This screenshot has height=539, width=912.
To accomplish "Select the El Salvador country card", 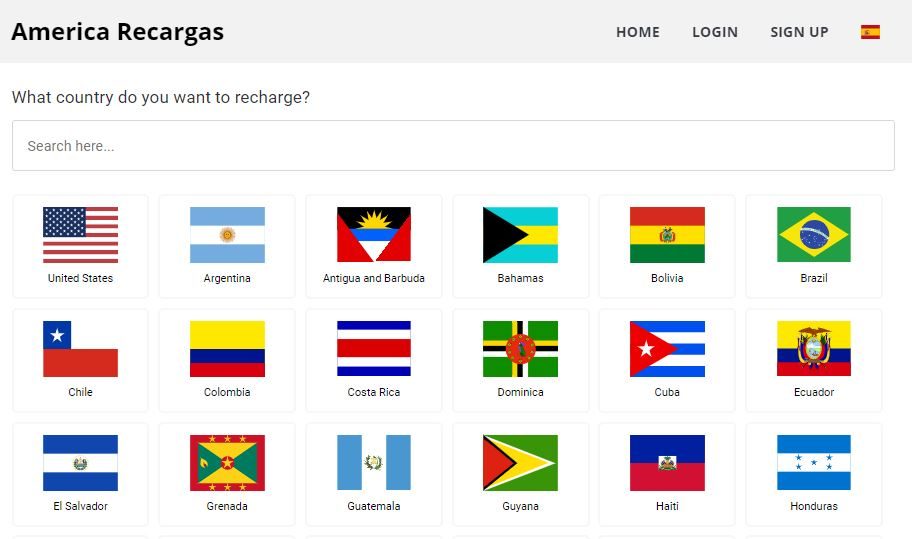I will 80,474.
